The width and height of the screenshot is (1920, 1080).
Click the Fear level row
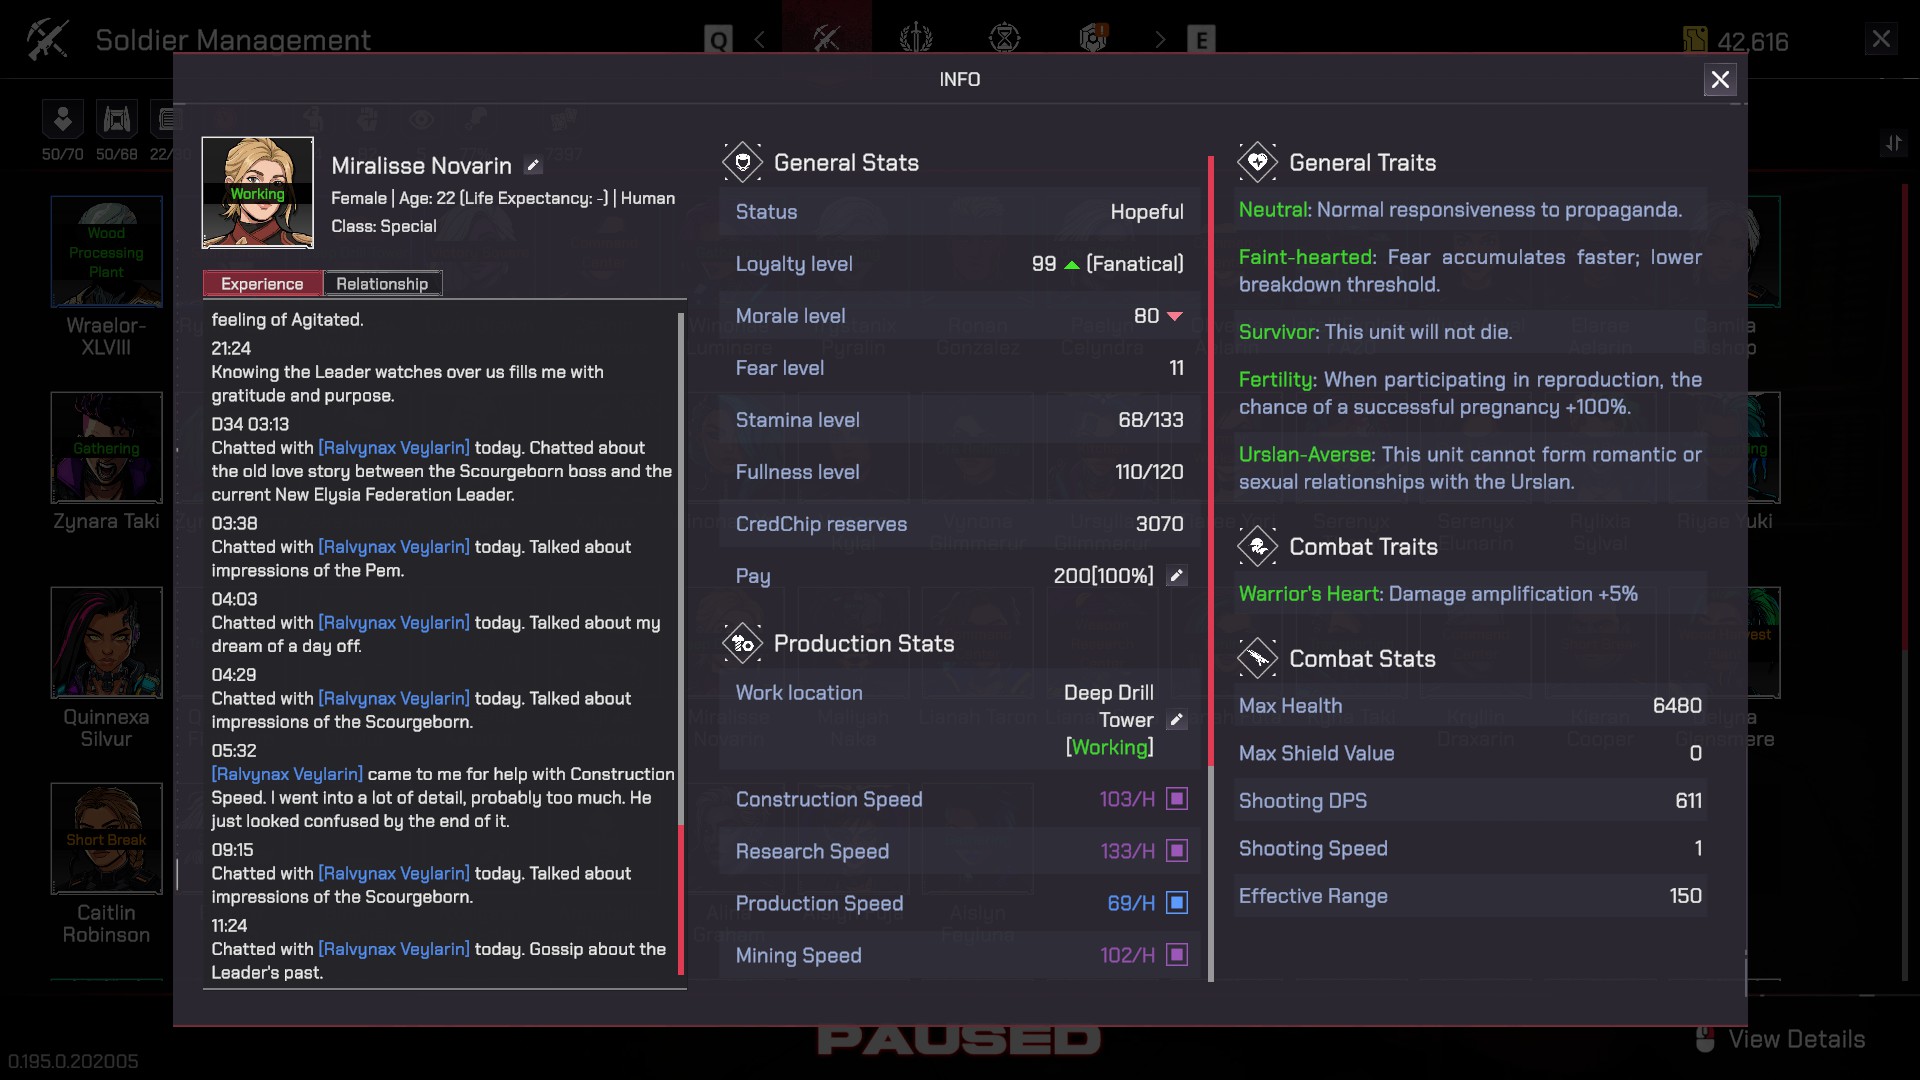coord(960,368)
